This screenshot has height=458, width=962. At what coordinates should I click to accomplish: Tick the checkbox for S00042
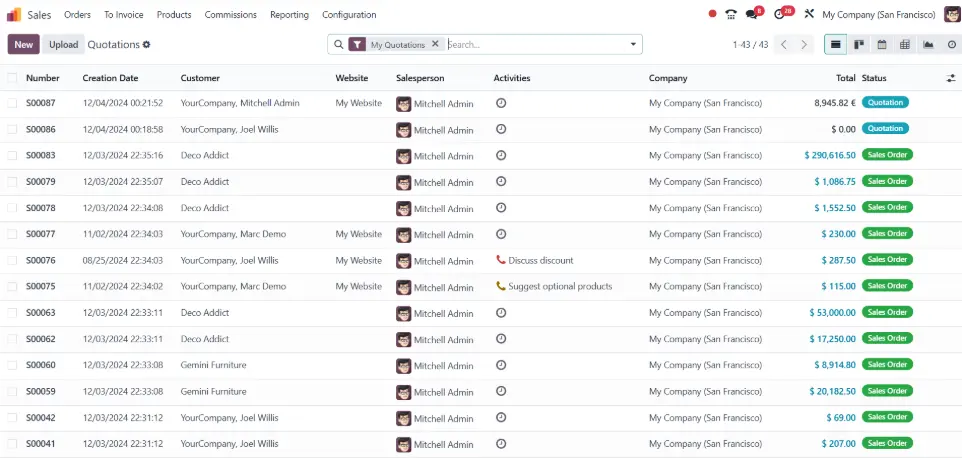(x=12, y=418)
